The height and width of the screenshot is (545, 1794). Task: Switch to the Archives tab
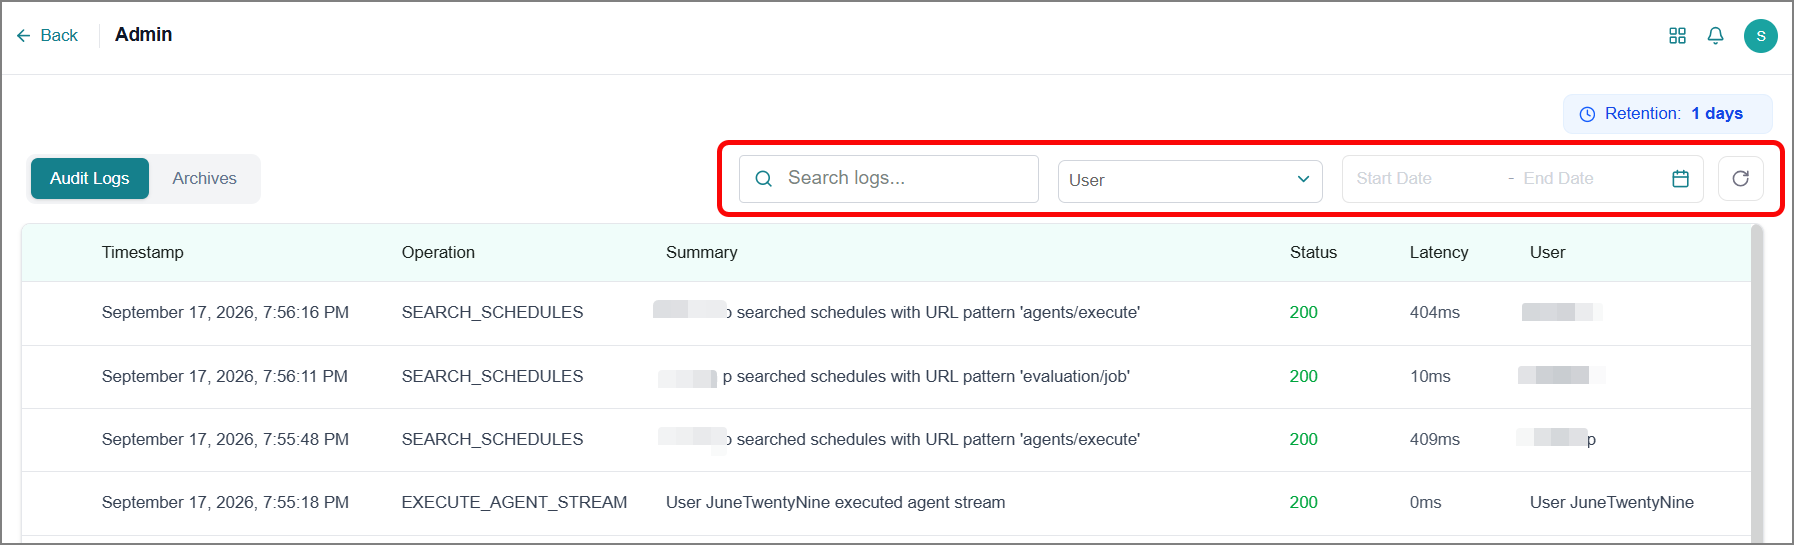coord(205,179)
